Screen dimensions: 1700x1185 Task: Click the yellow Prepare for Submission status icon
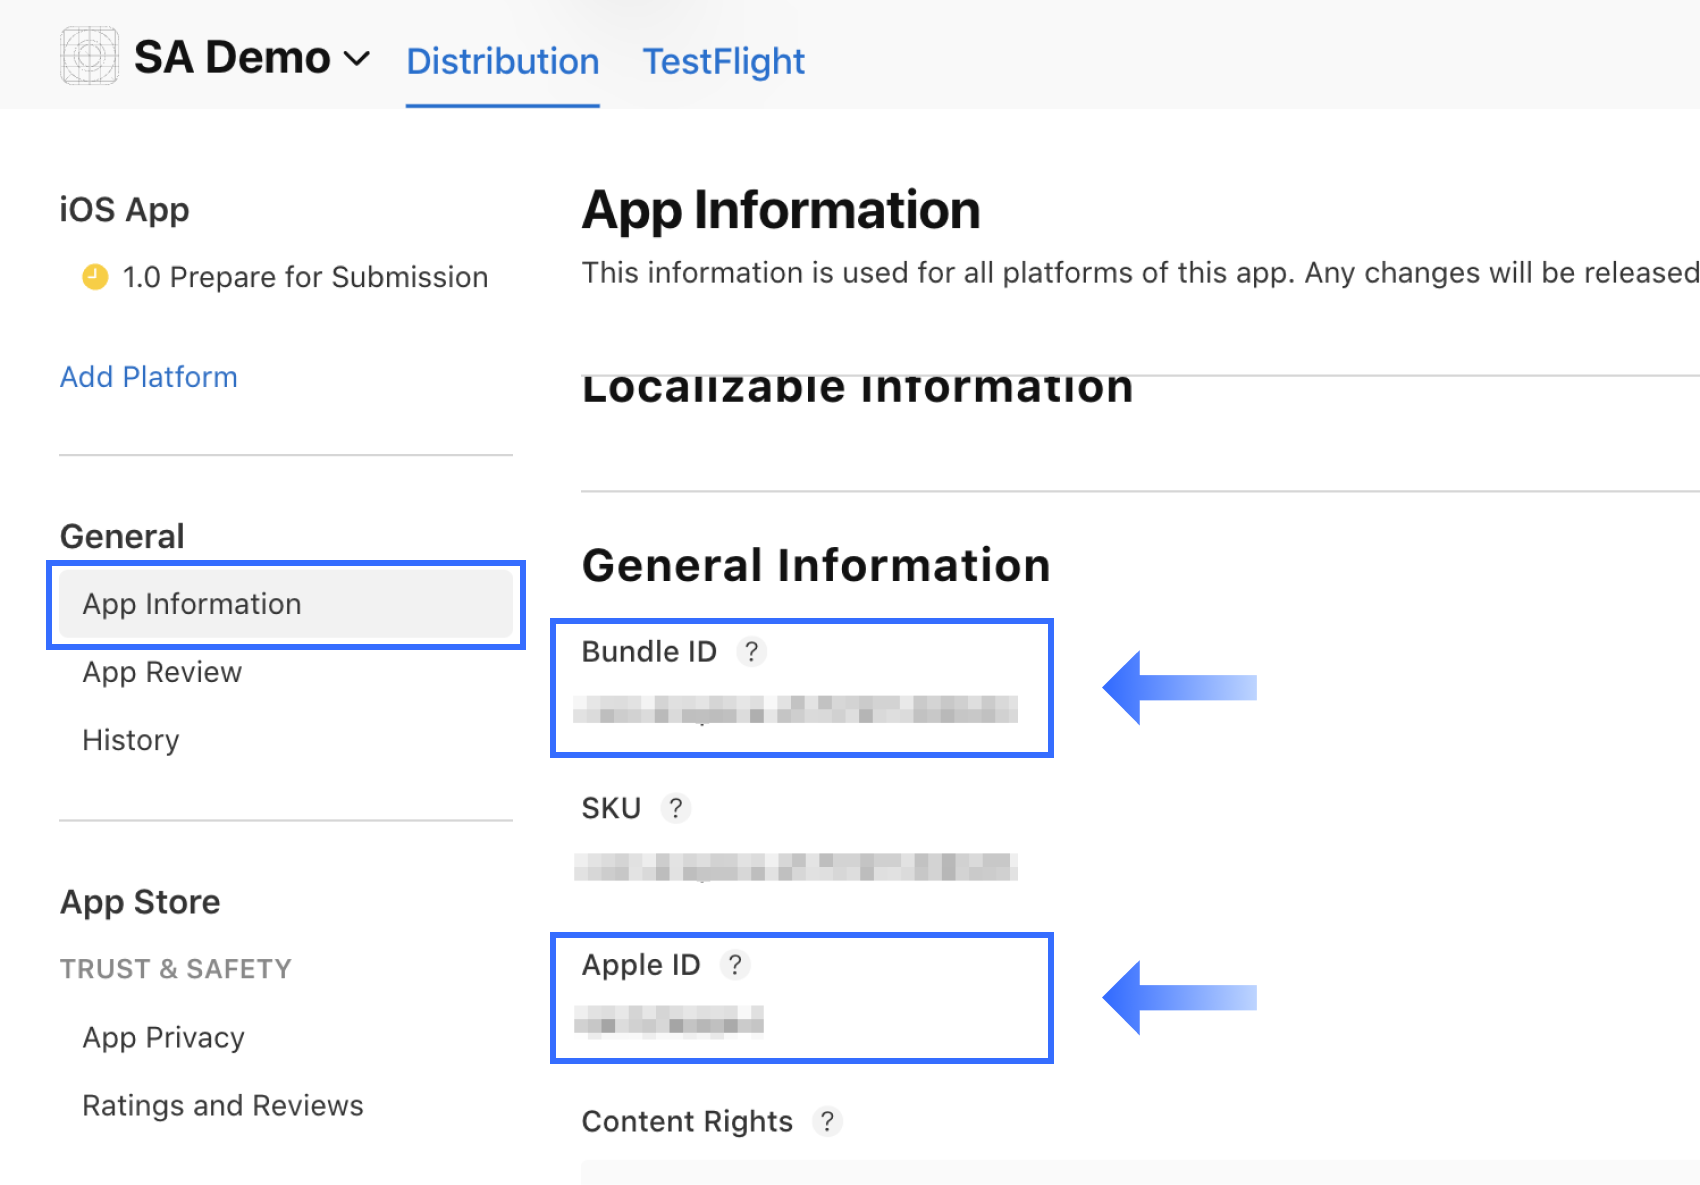pos(95,276)
